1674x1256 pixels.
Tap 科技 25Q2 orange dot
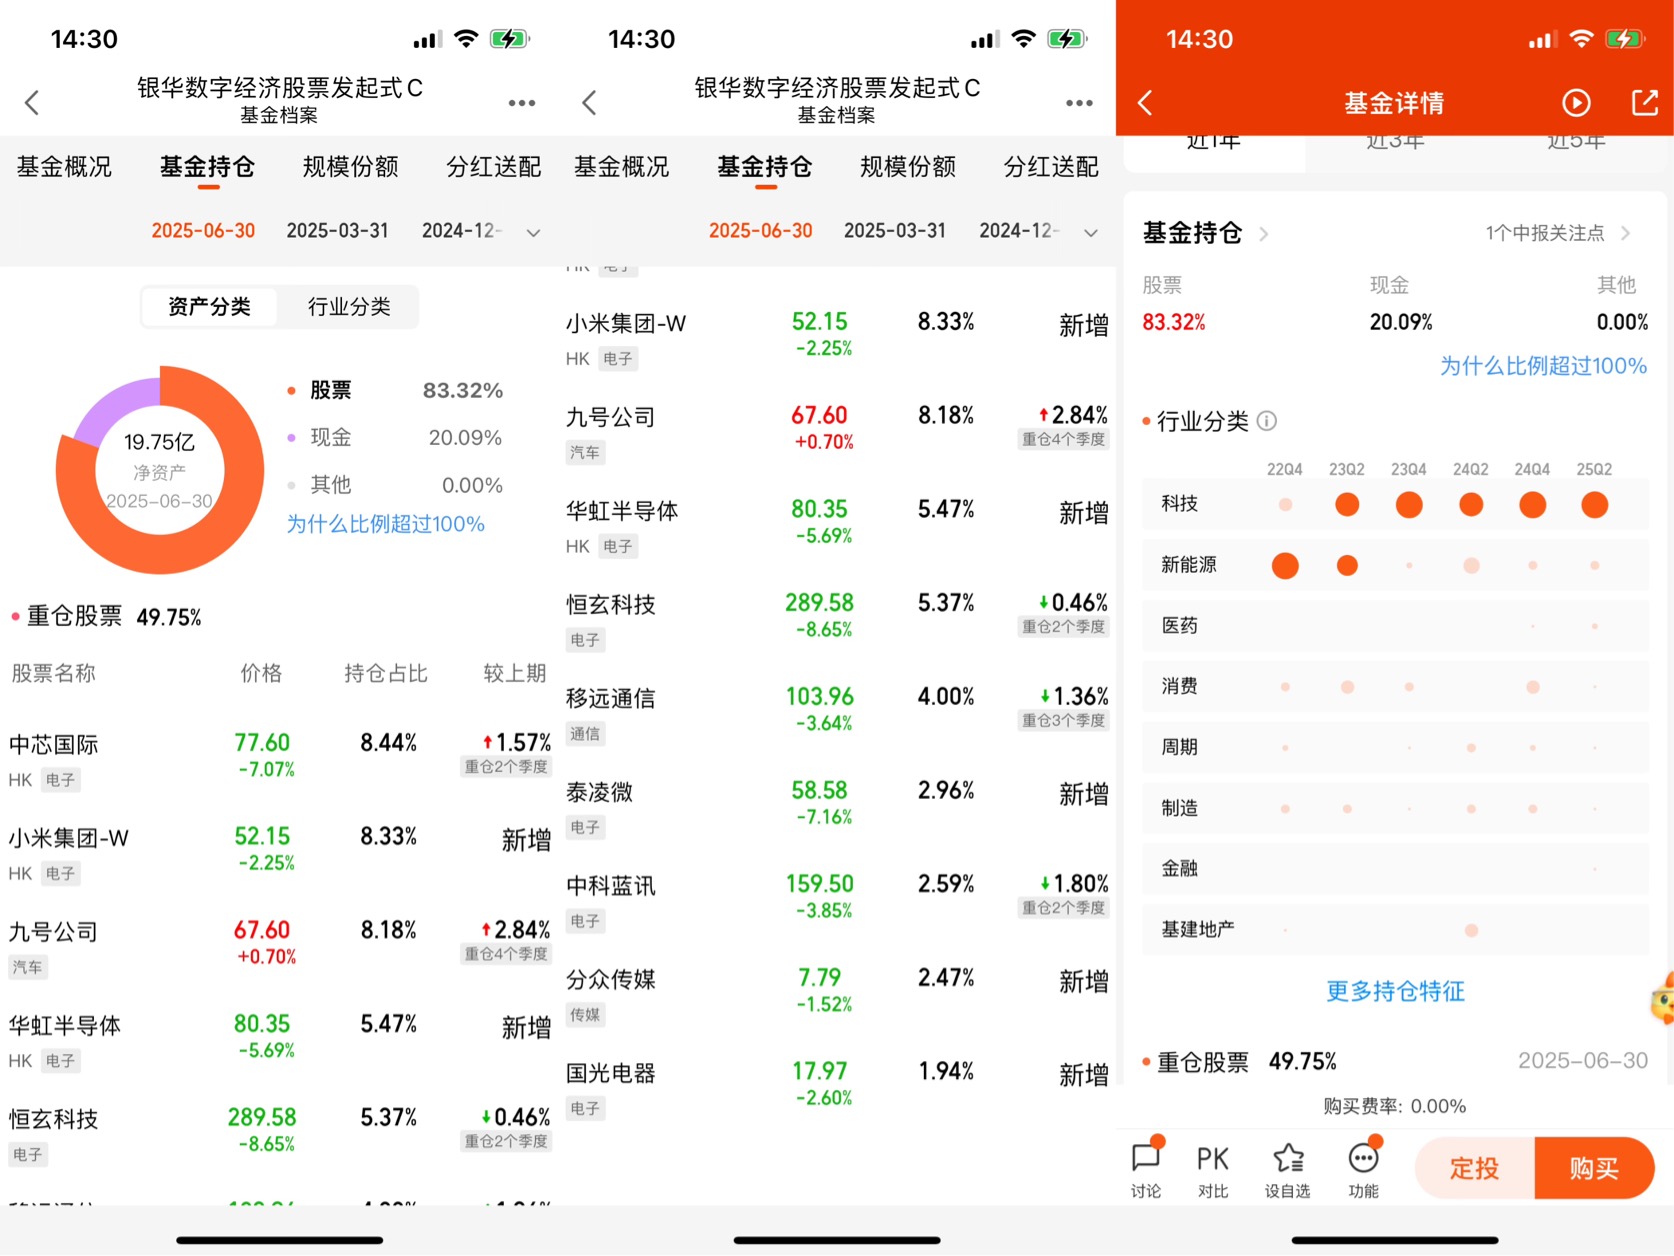point(1594,505)
